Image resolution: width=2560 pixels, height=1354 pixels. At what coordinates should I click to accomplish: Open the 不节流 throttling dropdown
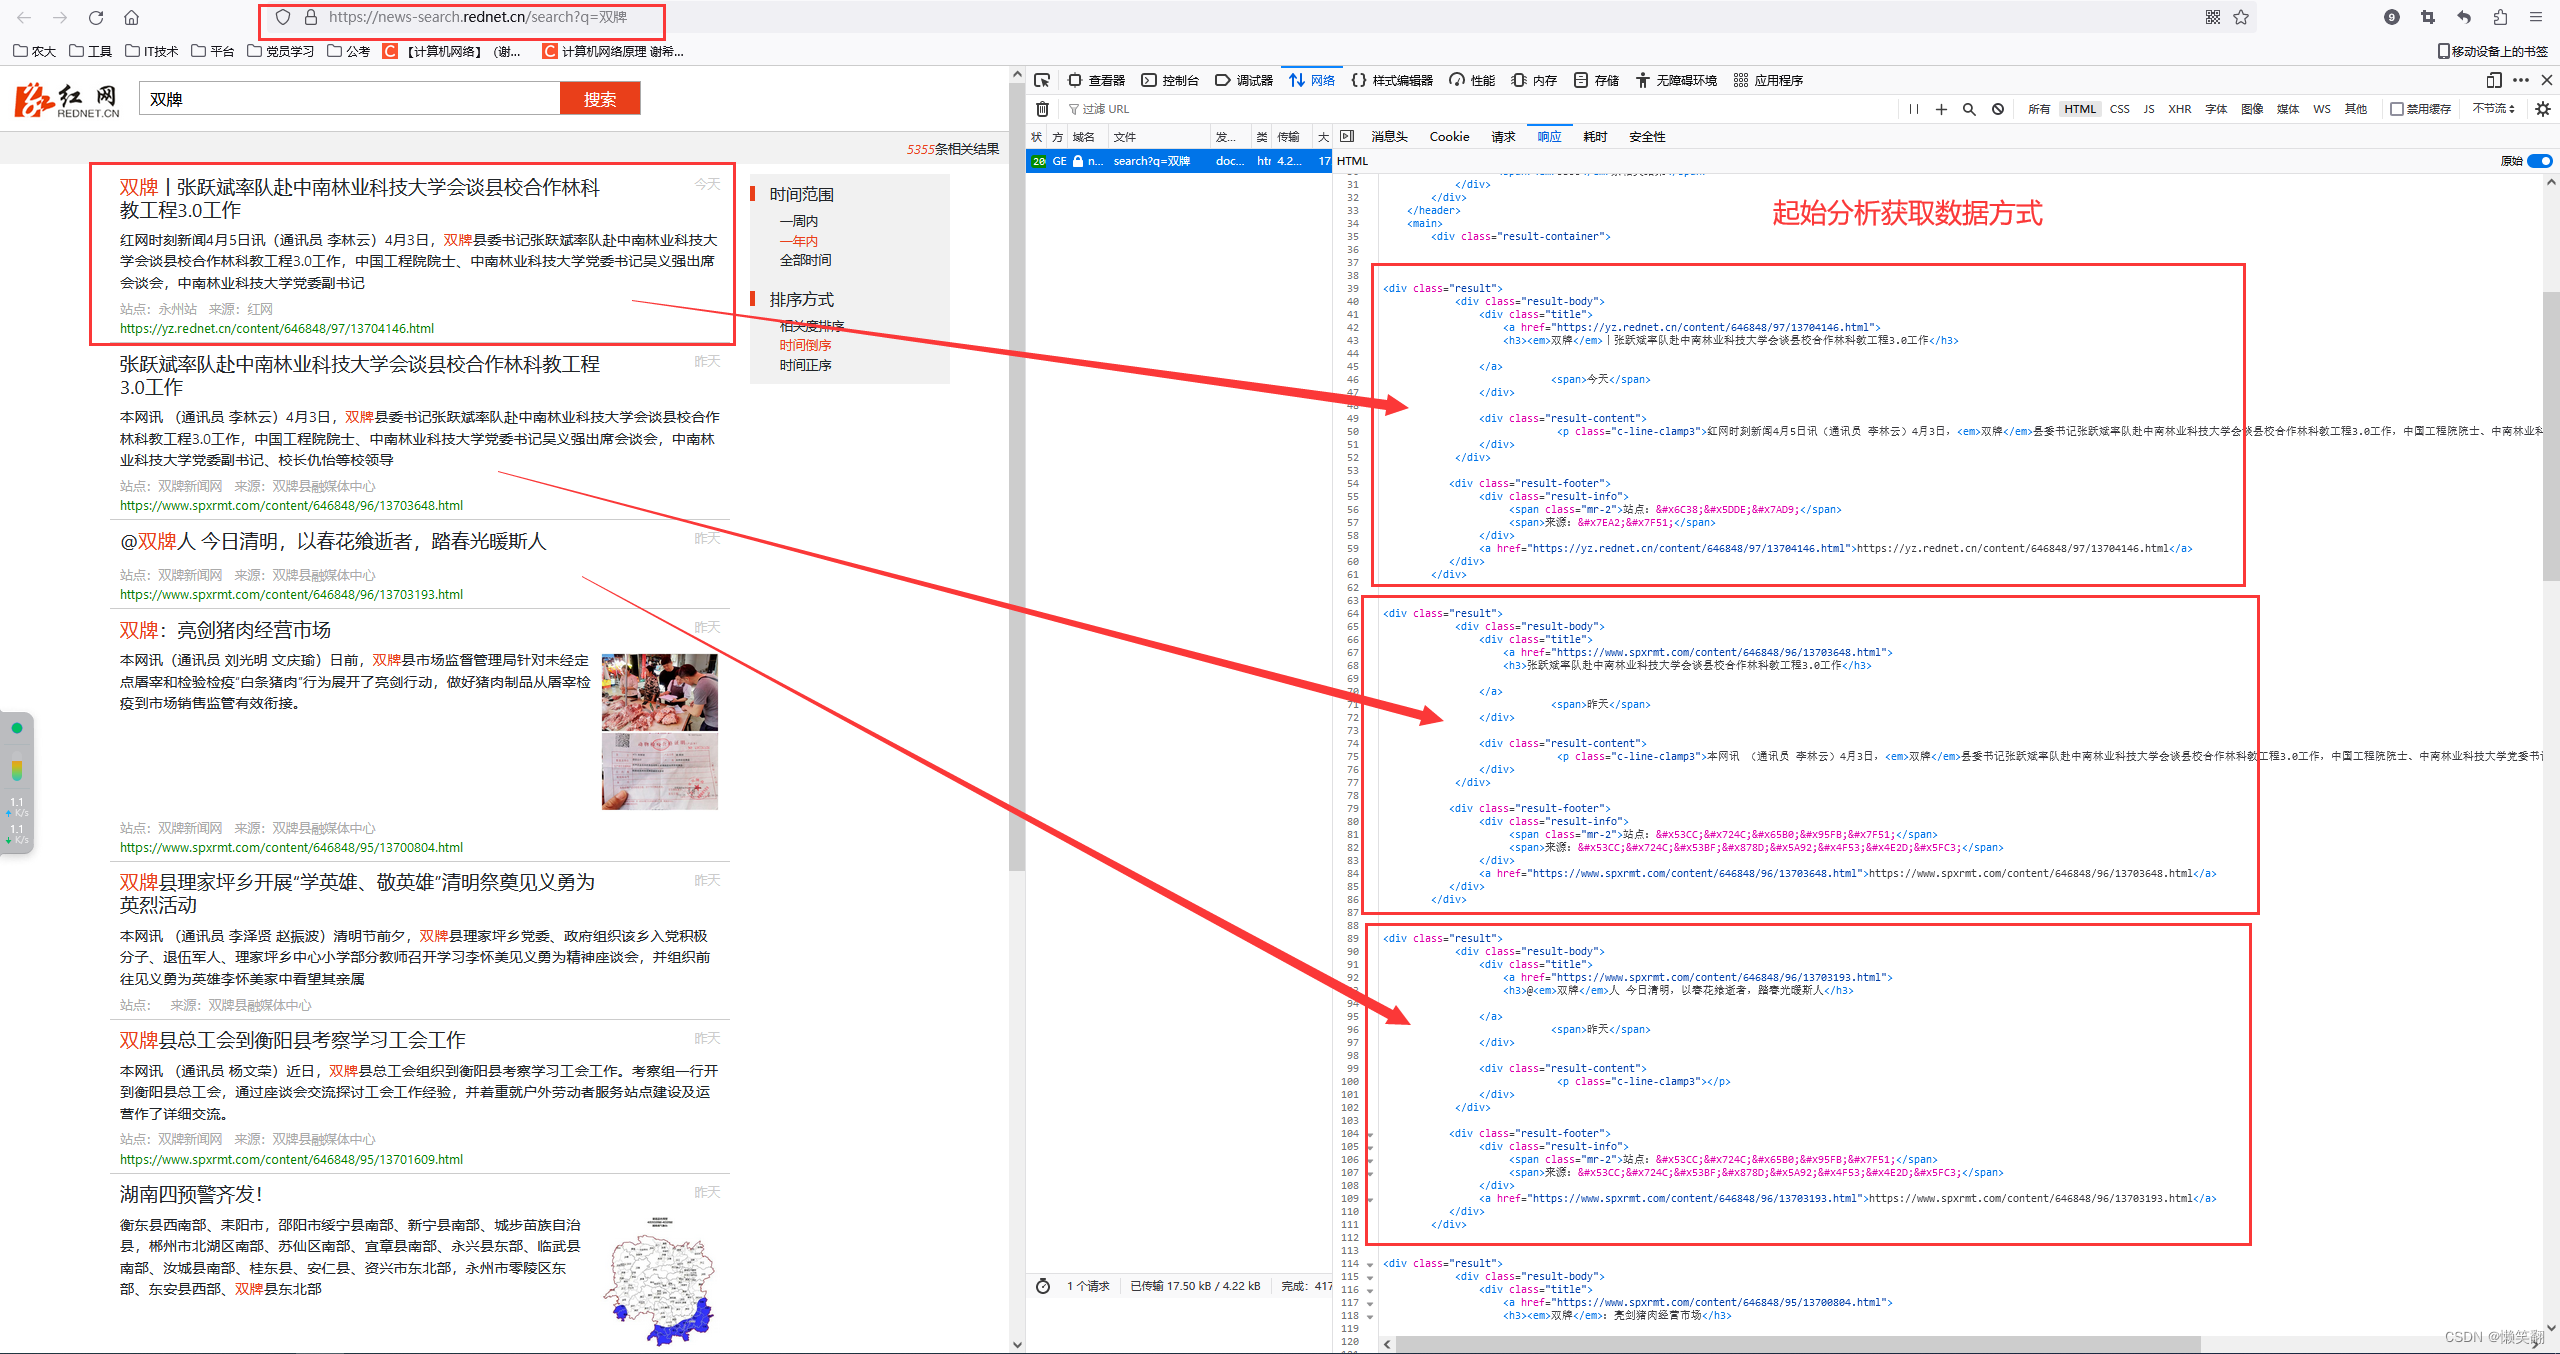(2493, 109)
